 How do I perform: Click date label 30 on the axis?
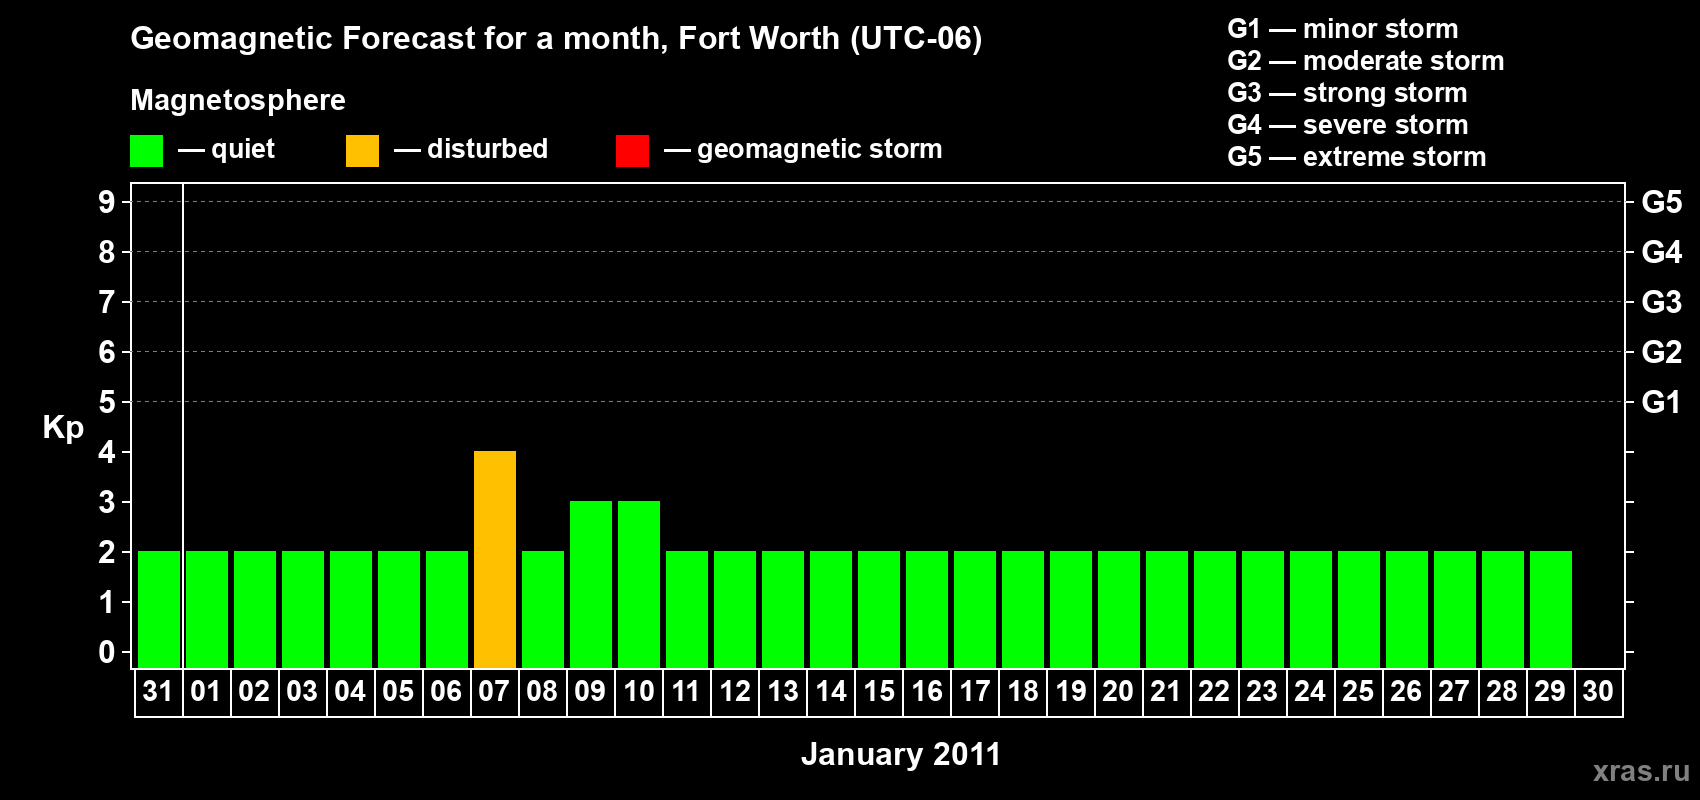coord(1598,691)
